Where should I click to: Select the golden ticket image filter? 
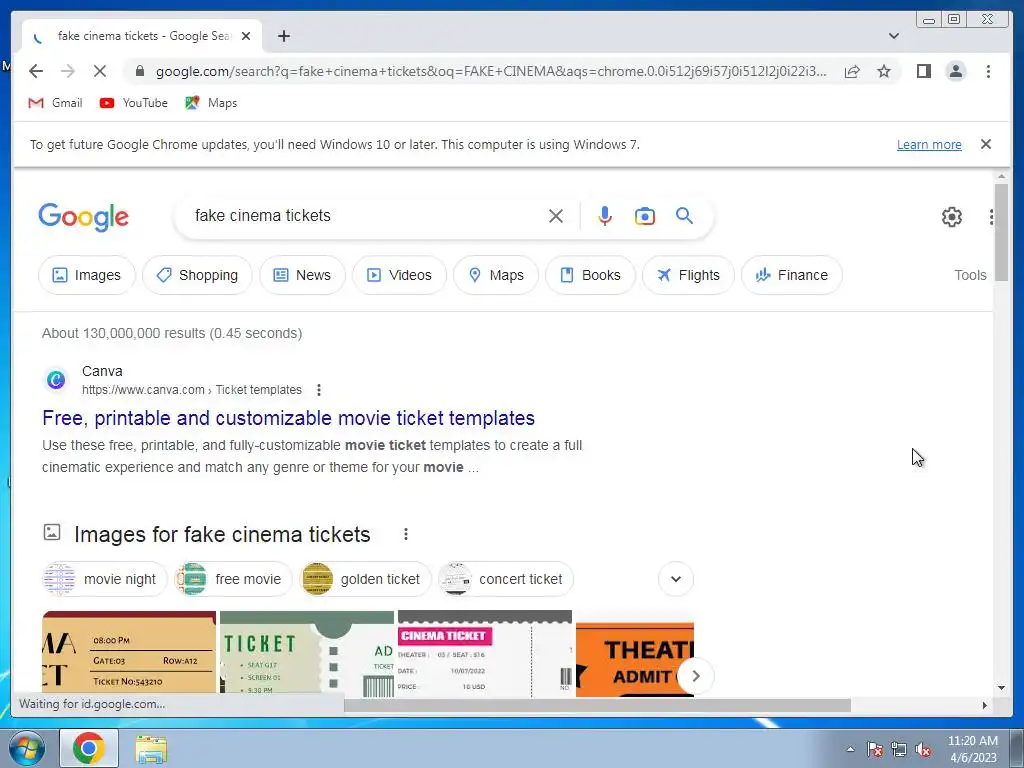pos(365,579)
